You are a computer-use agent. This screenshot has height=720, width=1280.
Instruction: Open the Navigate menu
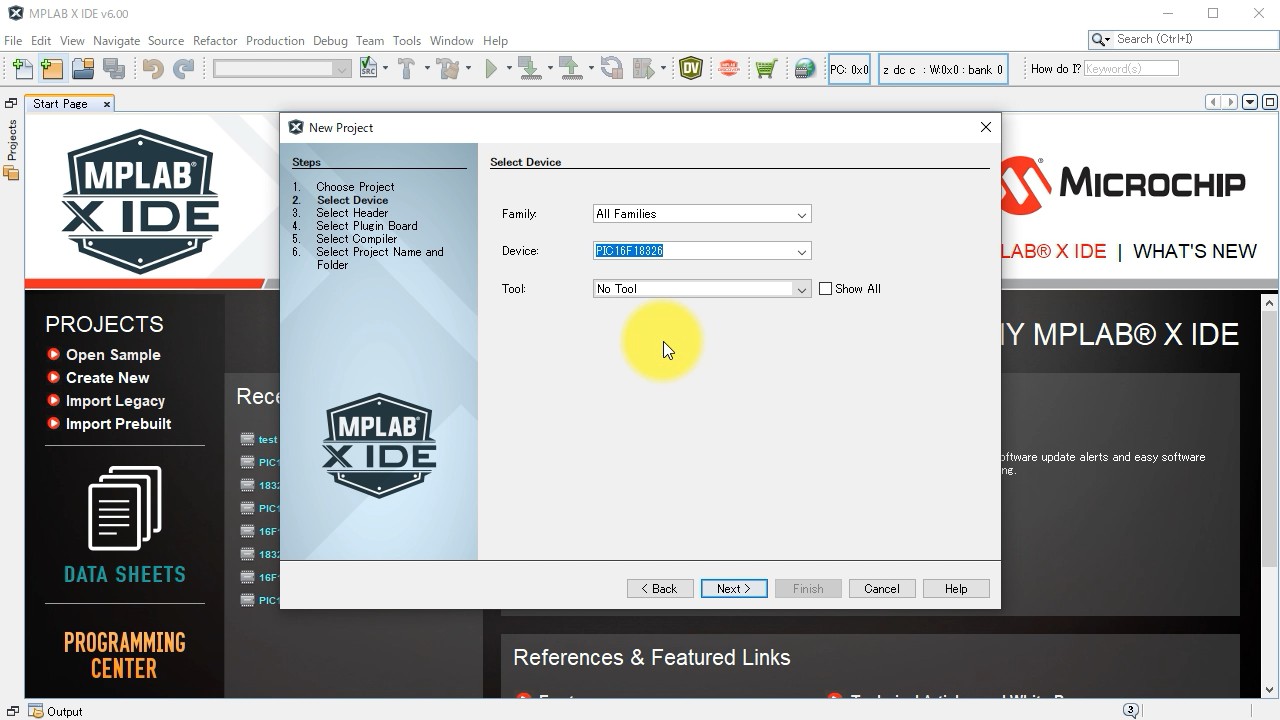click(x=116, y=41)
